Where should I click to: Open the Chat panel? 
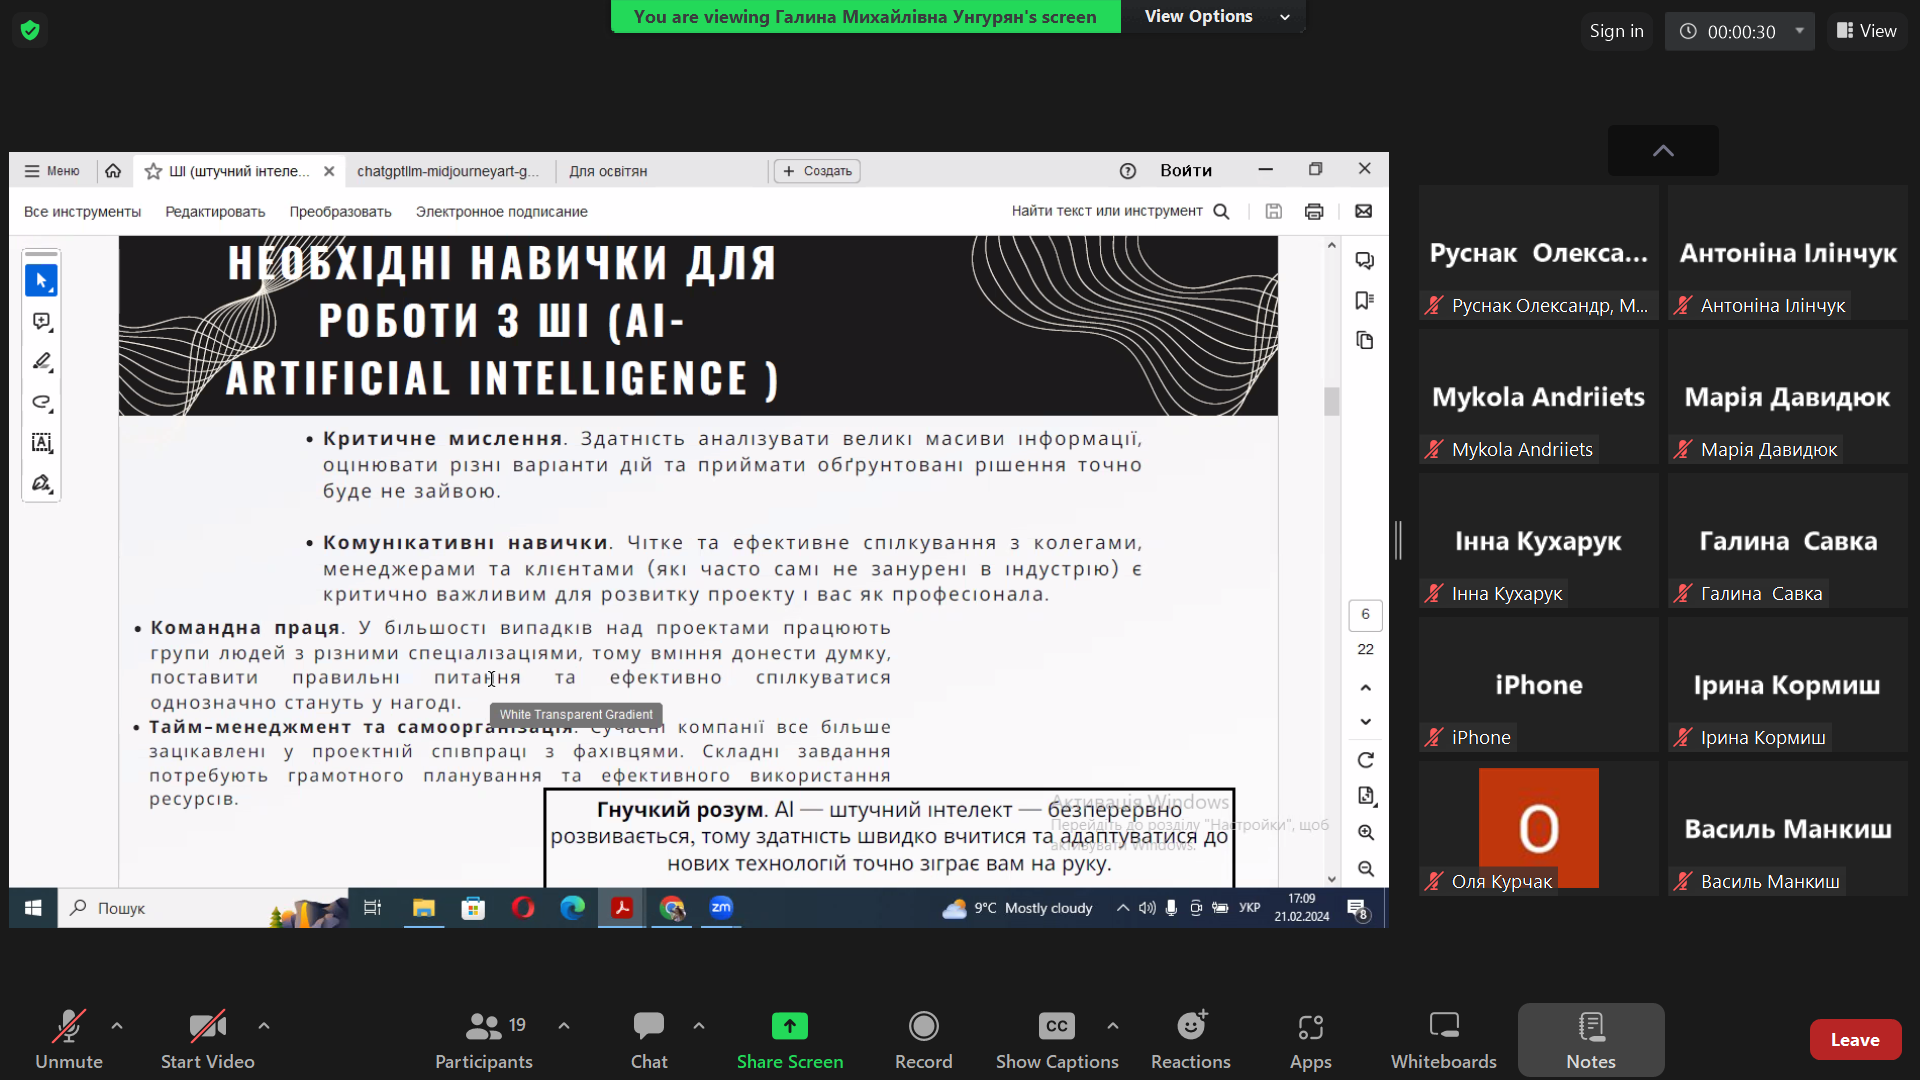pyautogui.click(x=649, y=1040)
